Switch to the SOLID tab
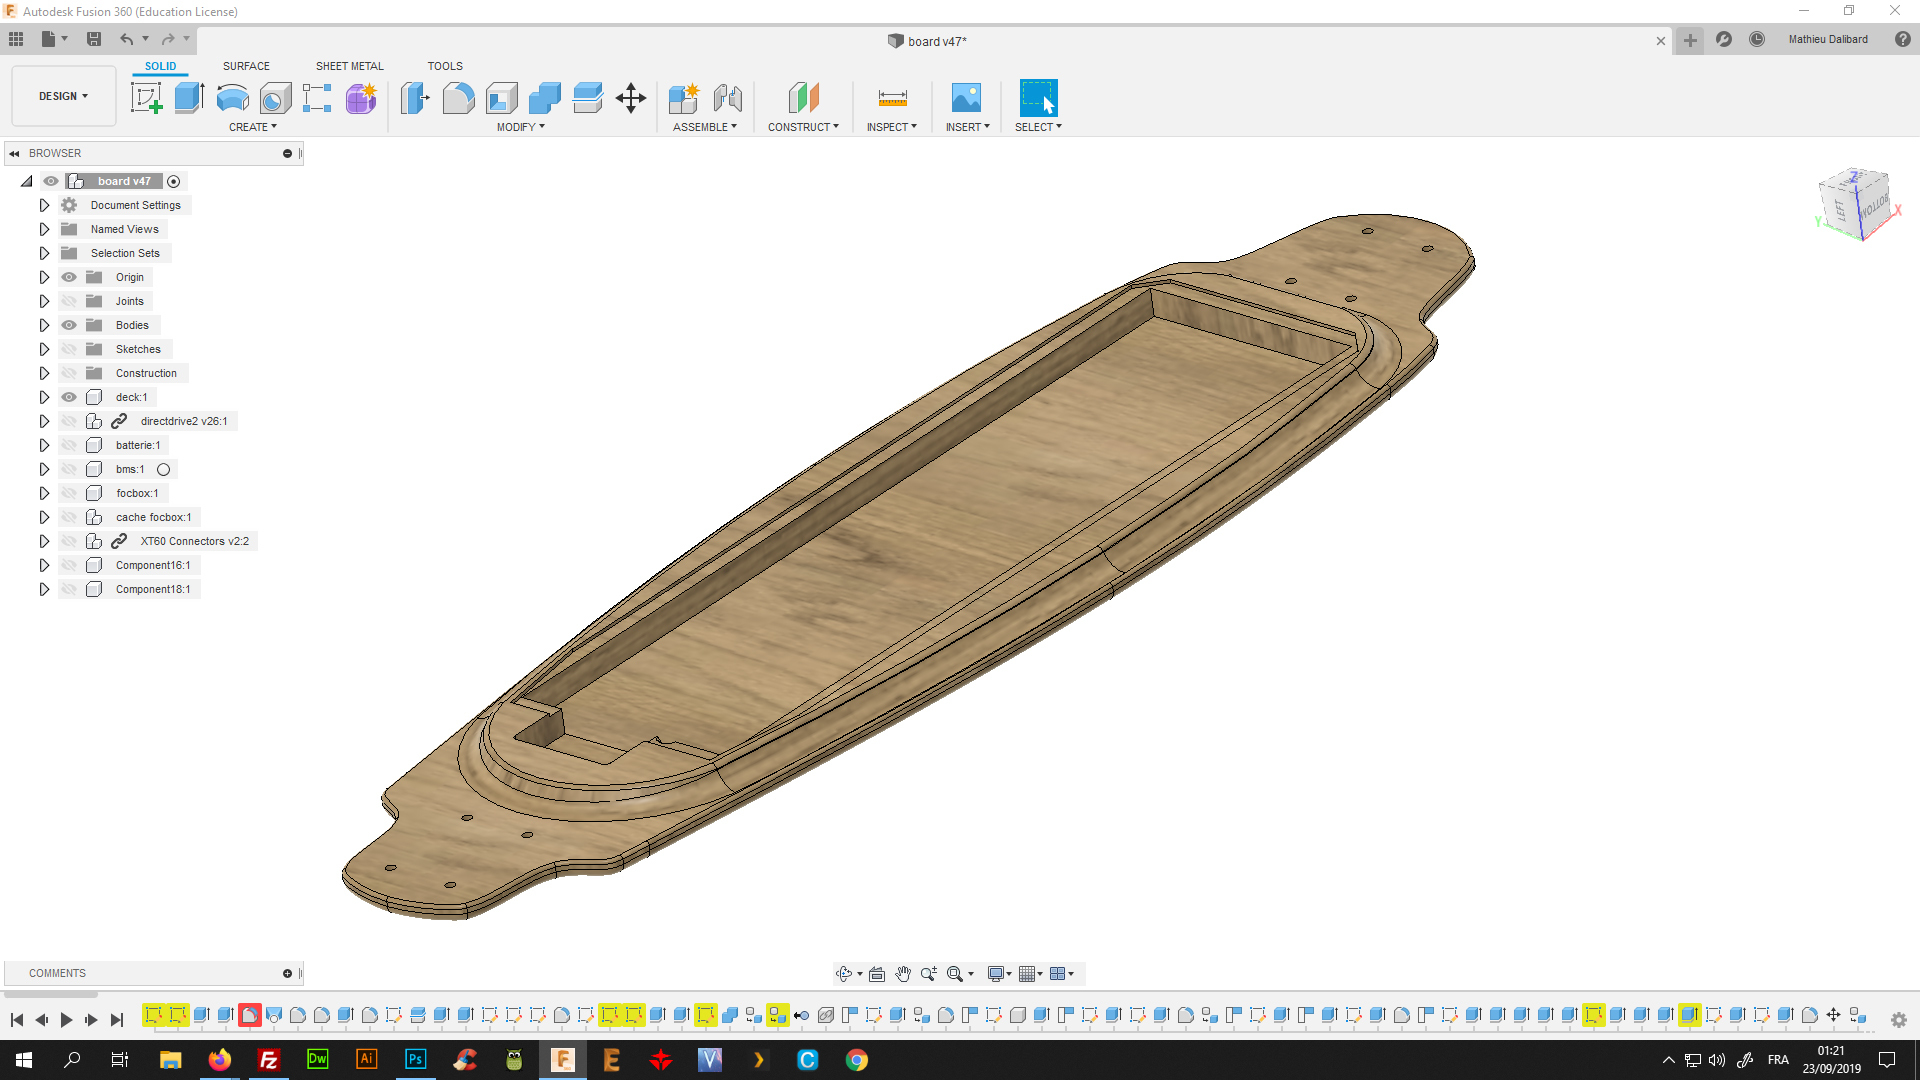 (x=160, y=66)
